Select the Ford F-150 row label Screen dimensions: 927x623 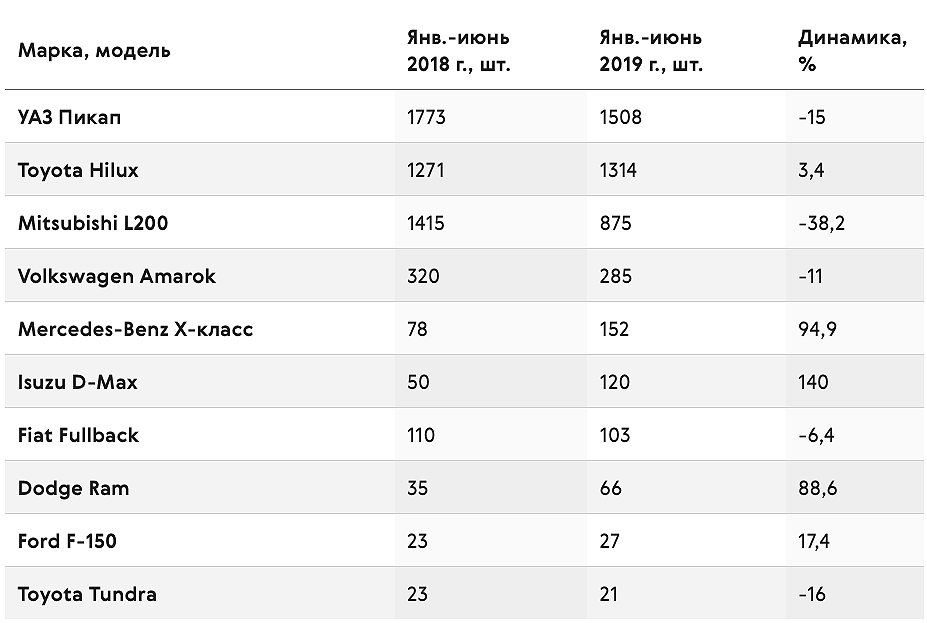pyautogui.click(x=67, y=541)
